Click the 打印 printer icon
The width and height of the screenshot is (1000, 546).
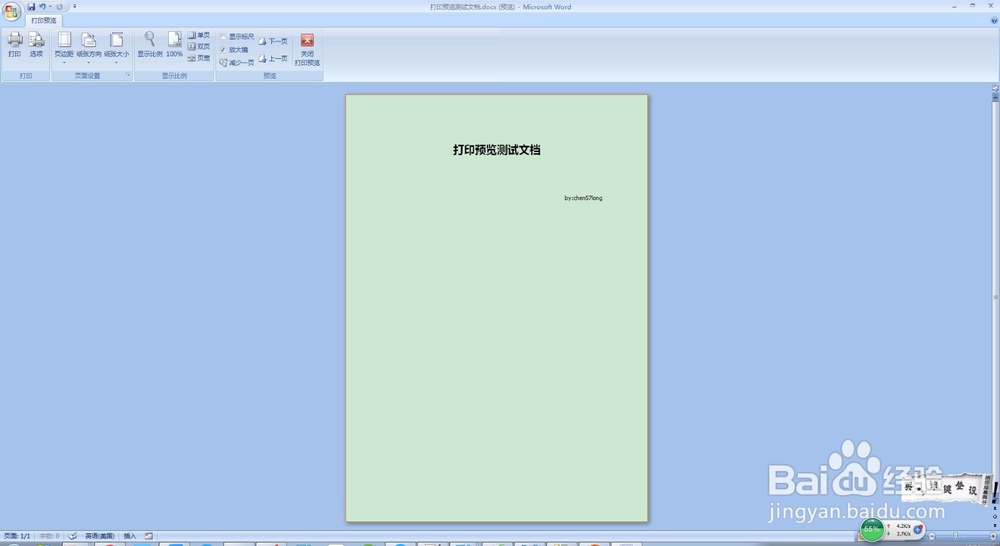pos(15,45)
